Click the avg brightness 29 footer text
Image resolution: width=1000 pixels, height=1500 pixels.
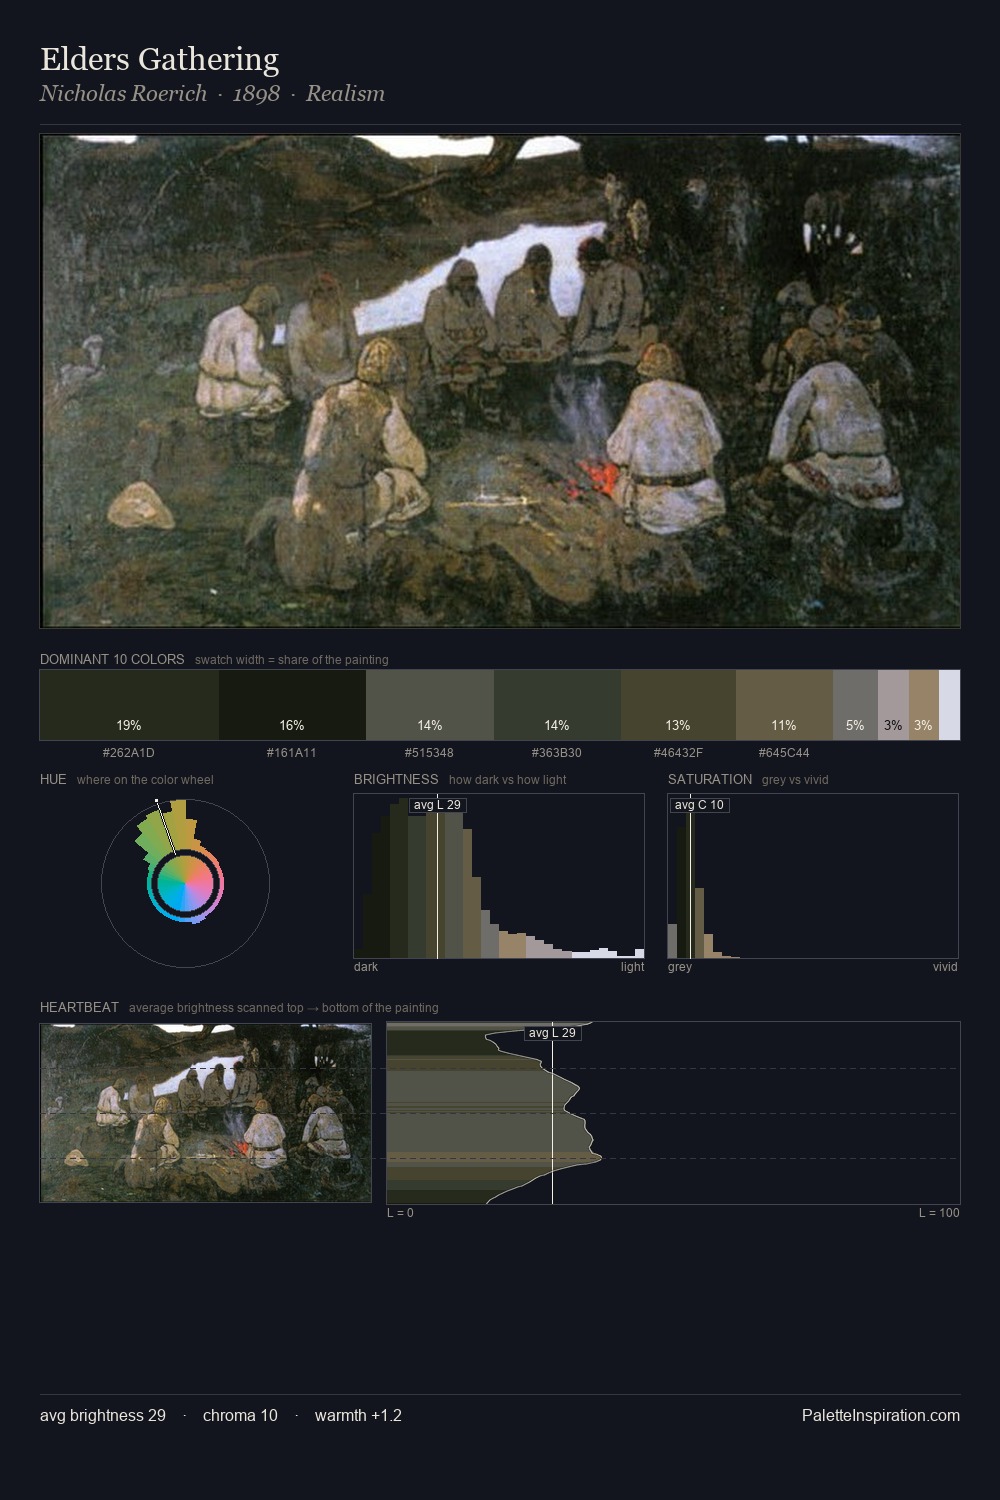pos(103,1416)
